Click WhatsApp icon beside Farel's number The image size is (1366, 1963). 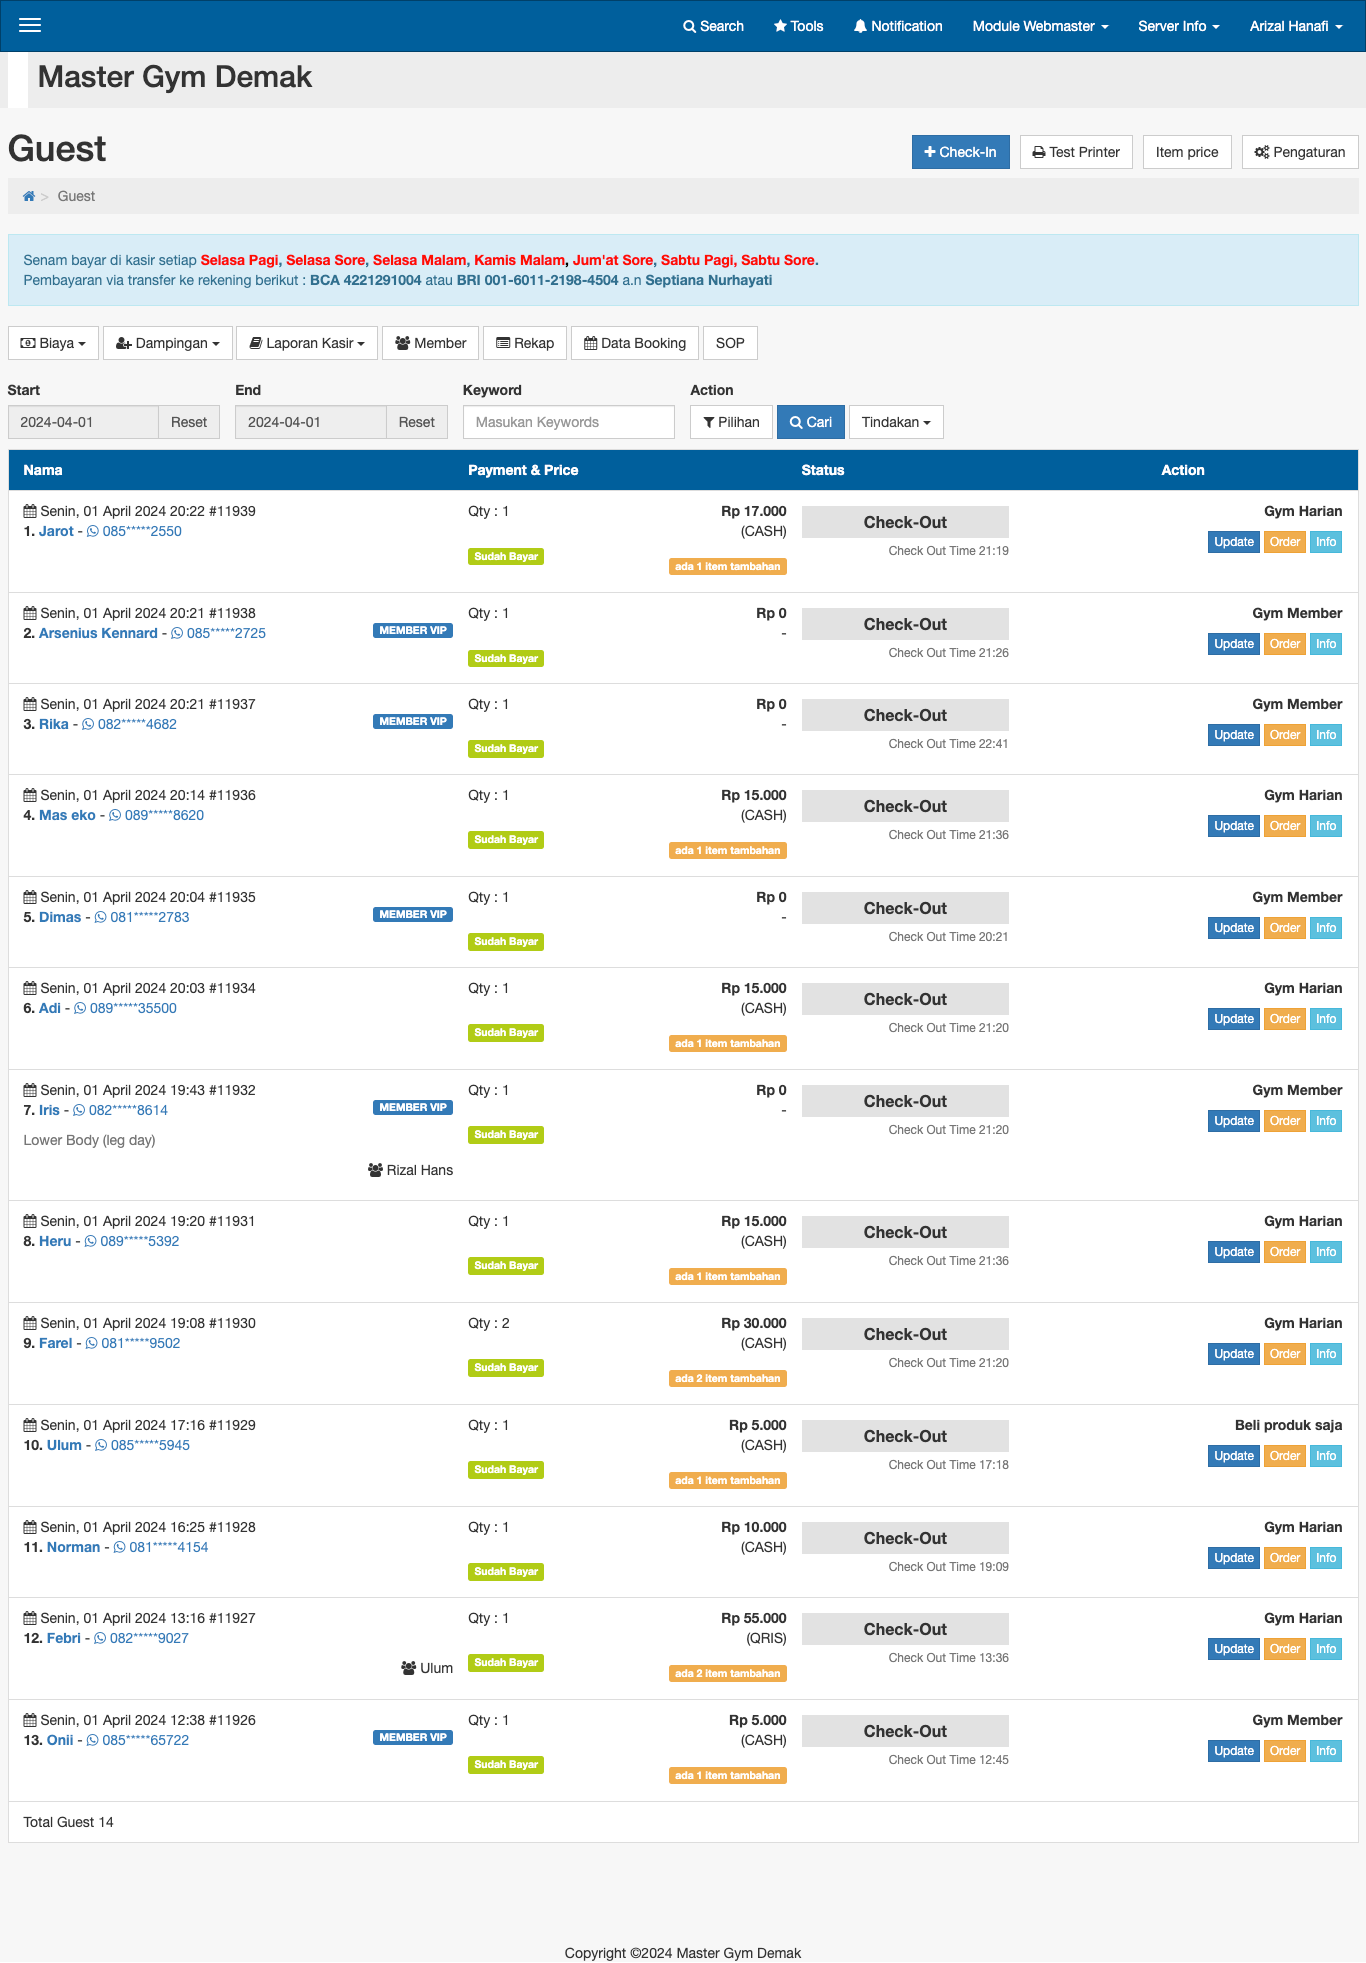(92, 1344)
